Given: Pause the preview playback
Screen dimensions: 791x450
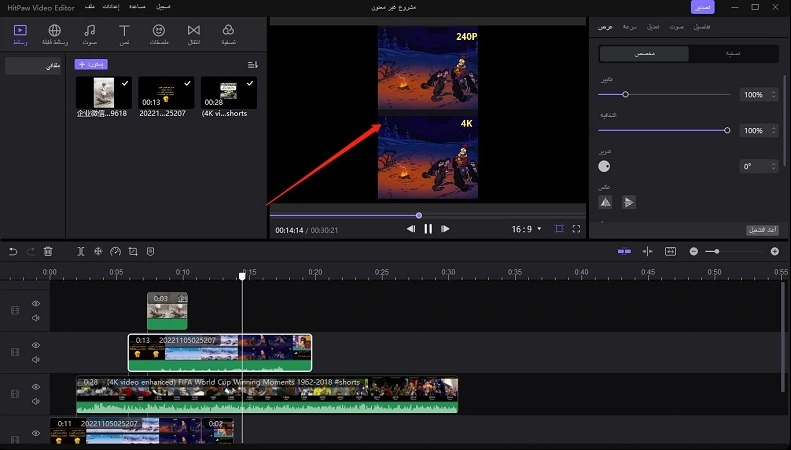Looking at the screenshot, I should 428,229.
